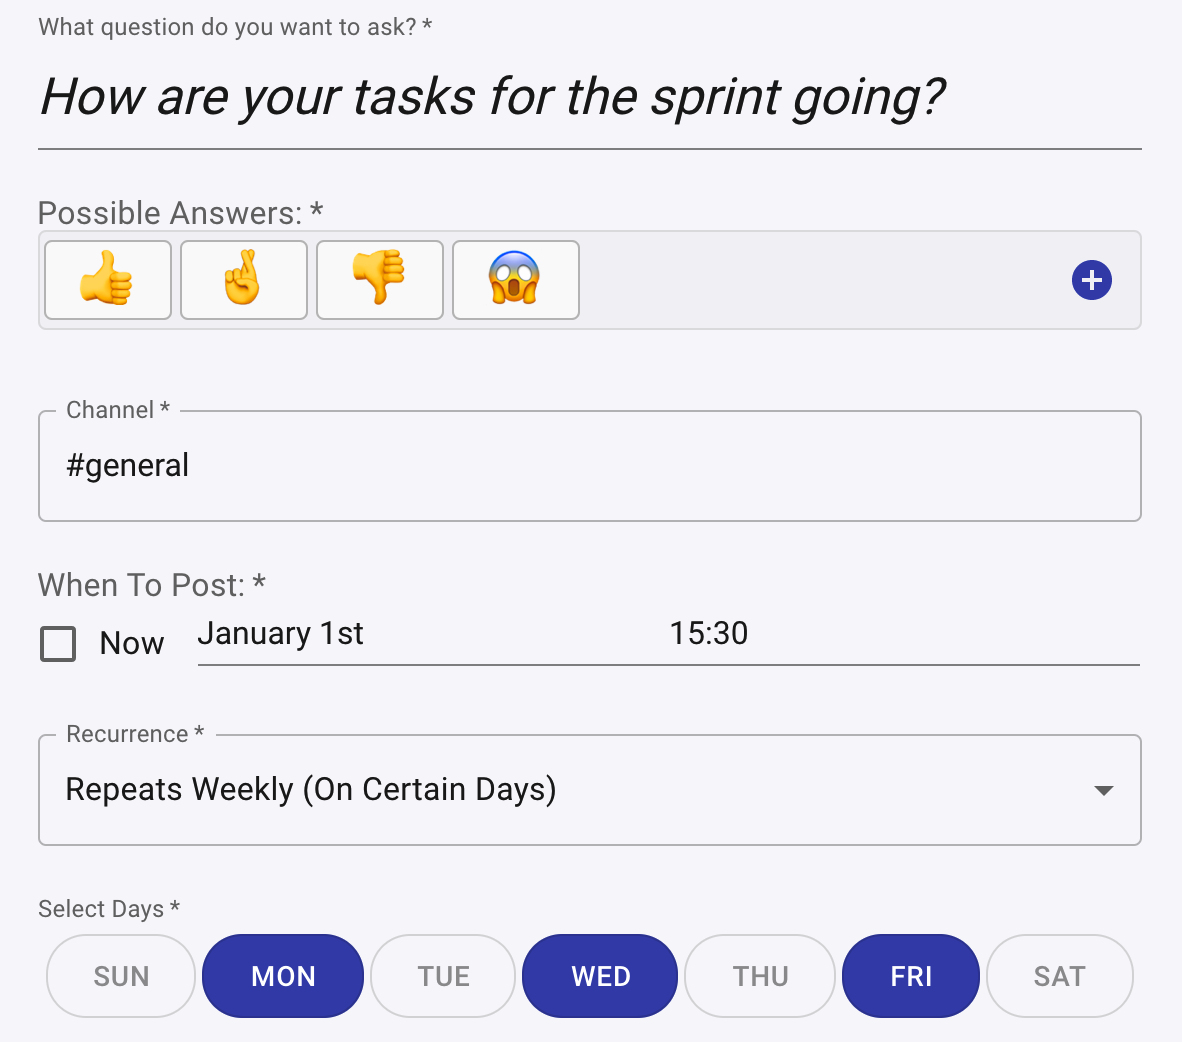Screen dimensions: 1182x1042
Task: Click the #general channel field
Action: coord(589,466)
